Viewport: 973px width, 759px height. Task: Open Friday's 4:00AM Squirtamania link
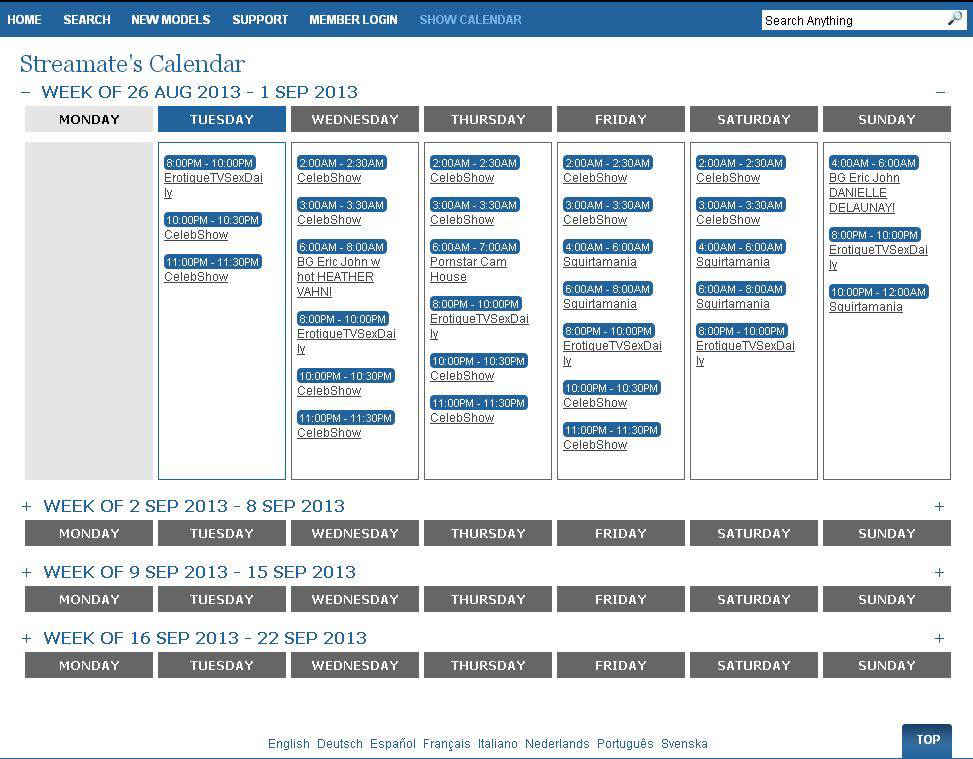[x=599, y=262]
